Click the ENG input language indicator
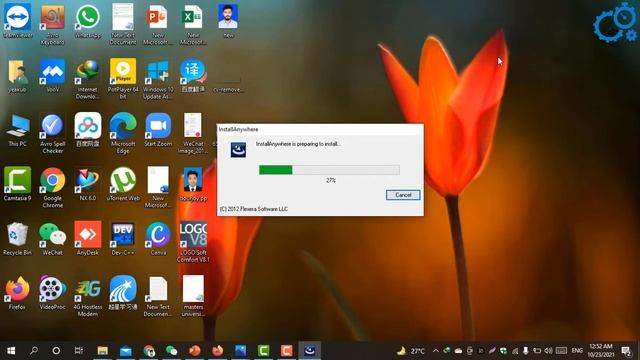This screenshot has width=640, height=360. pos(577,351)
